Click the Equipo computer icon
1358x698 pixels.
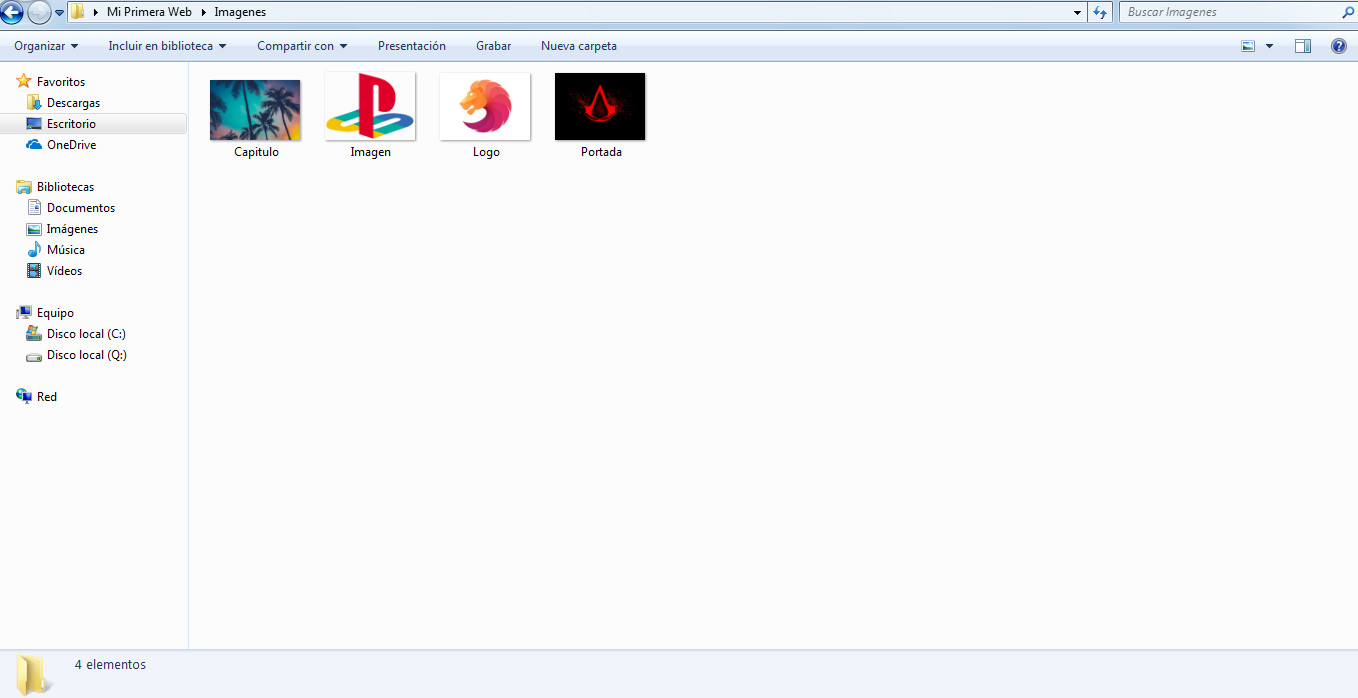coord(24,312)
